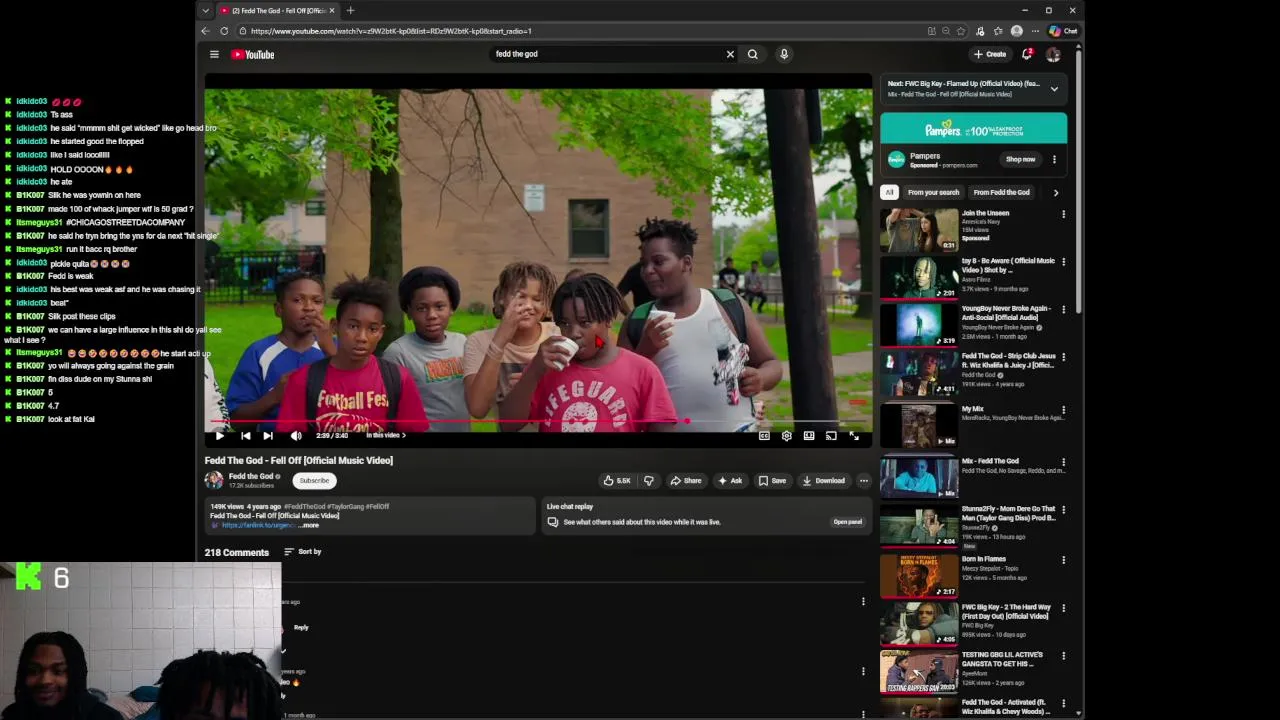Skip to previous video
This screenshot has width=1280, height=720.
click(x=246, y=436)
